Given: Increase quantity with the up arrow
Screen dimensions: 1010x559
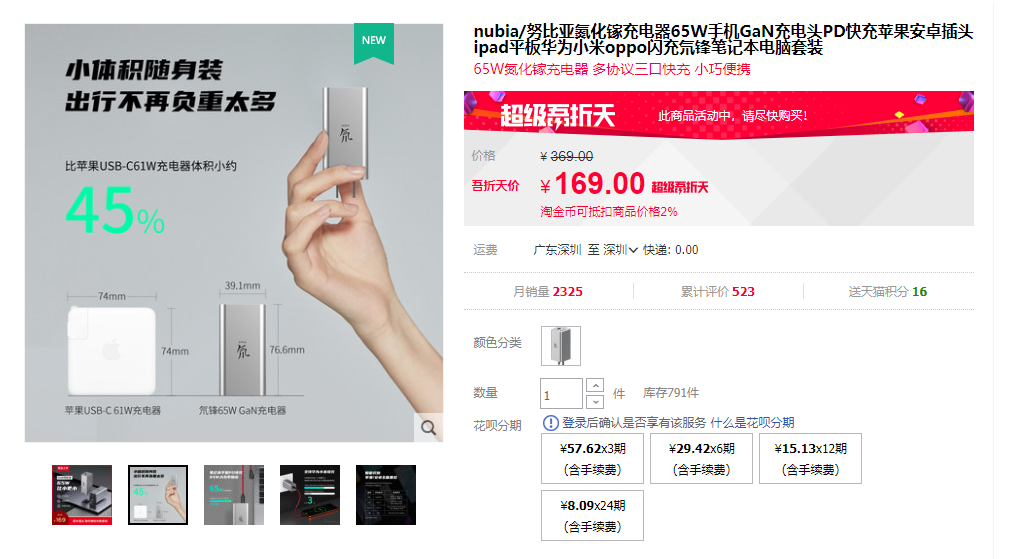Looking at the screenshot, I should coord(595,385).
